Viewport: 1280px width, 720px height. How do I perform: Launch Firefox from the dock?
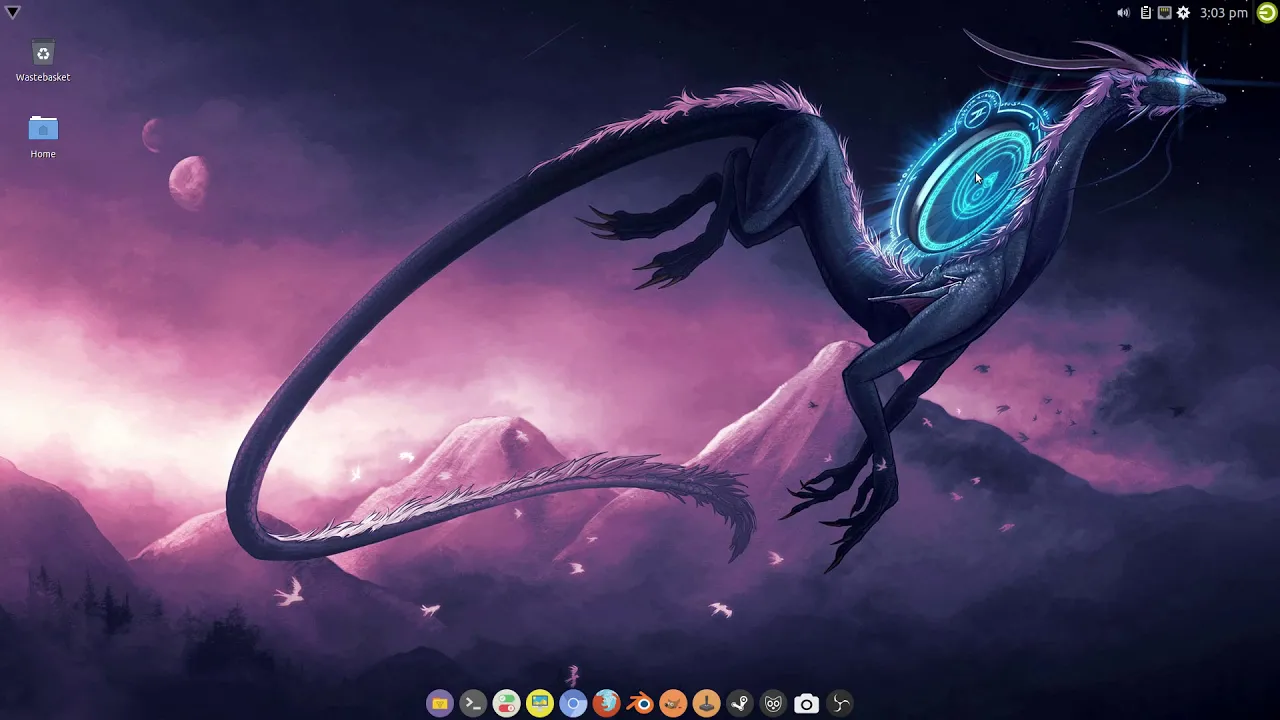pos(606,704)
